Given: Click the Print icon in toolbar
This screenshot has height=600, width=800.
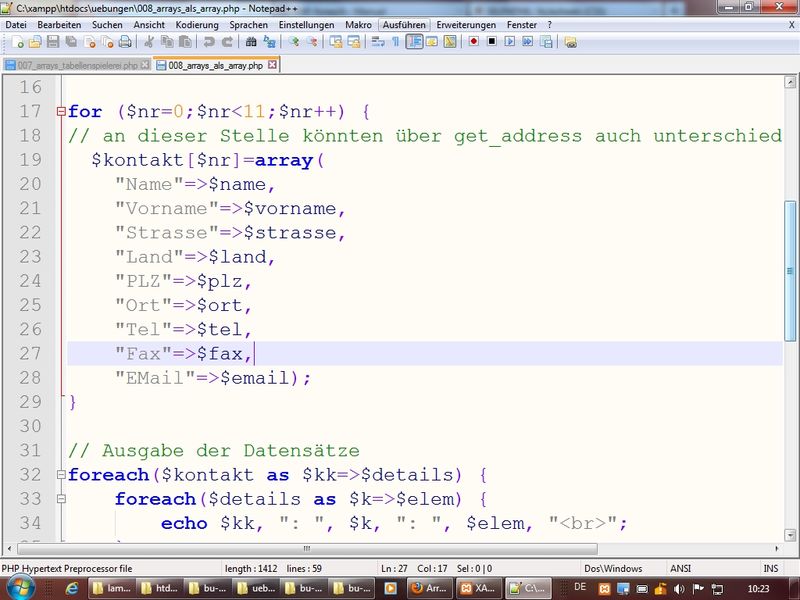Looking at the screenshot, I should (125, 42).
